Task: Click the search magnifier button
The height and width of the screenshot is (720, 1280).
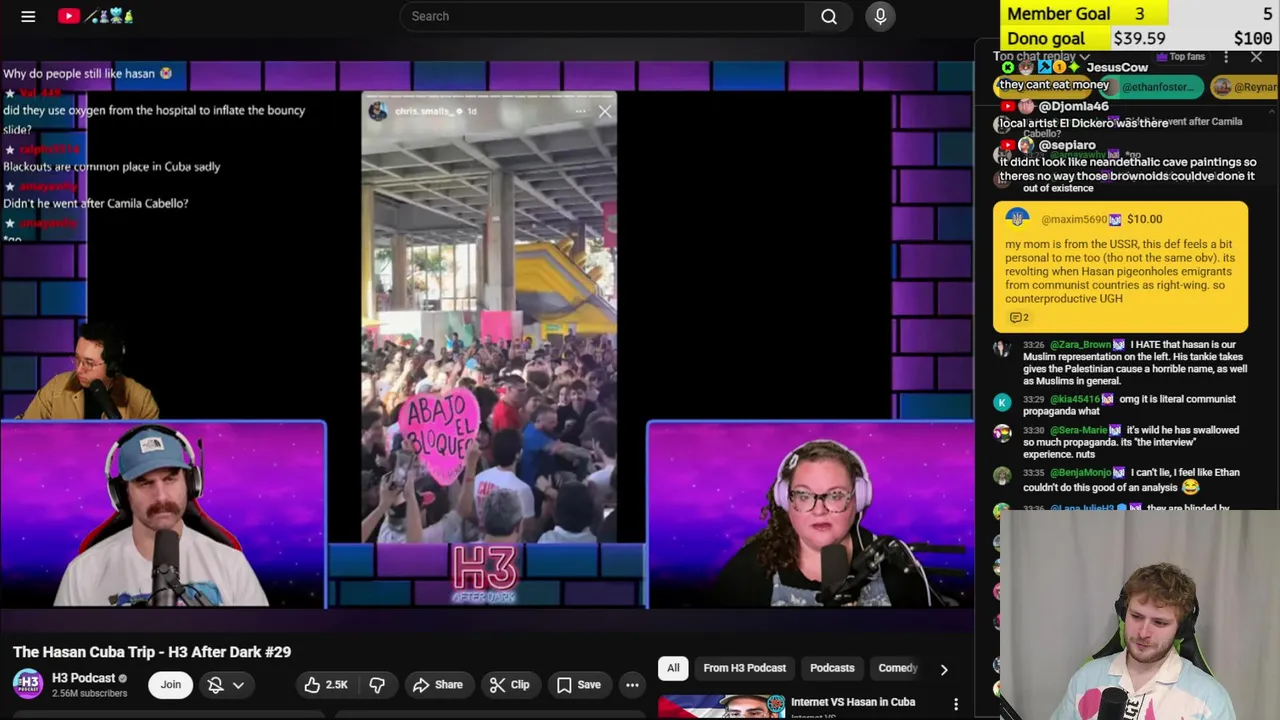Action: coord(829,16)
